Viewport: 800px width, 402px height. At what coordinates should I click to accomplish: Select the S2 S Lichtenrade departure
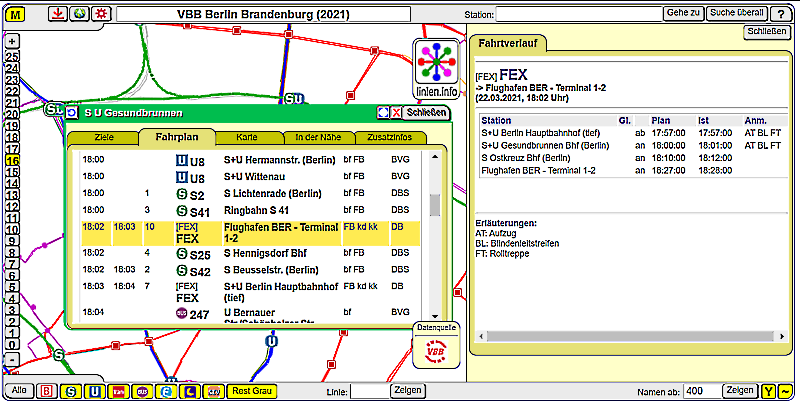tap(251, 194)
